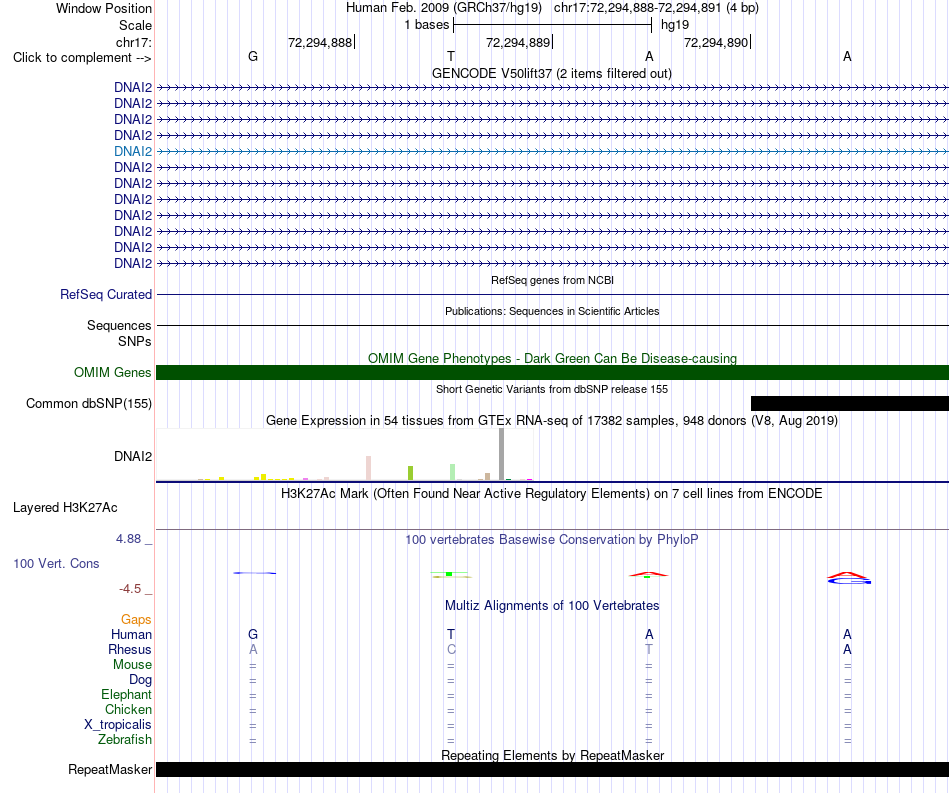This screenshot has width=950, height=793.
Task: Click the 'RefSeq genes from NCBI' title
Action: pos(552,280)
